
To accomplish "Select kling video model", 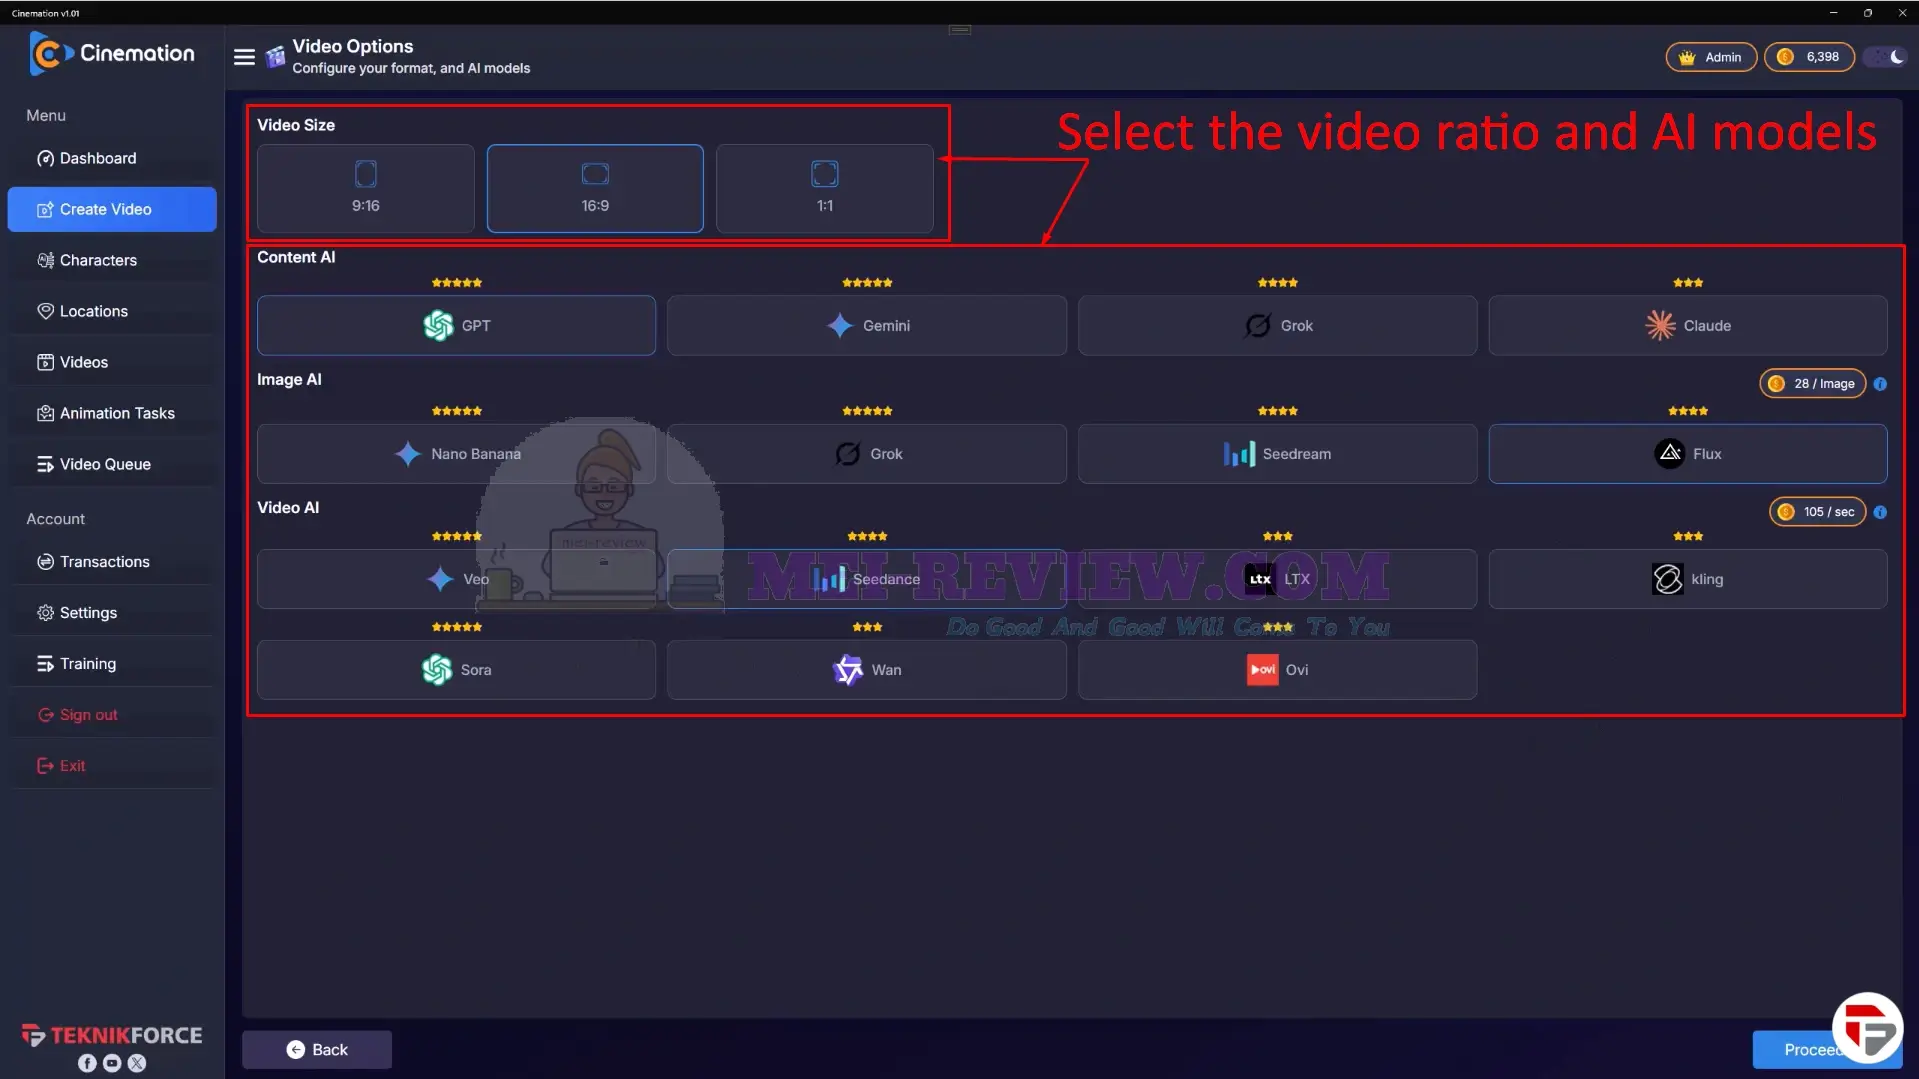I will (1688, 579).
